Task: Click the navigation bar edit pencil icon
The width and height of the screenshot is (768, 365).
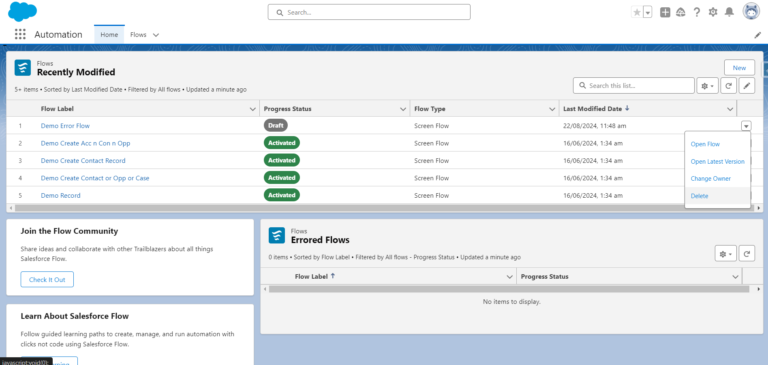Action: pyautogui.click(x=757, y=35)
